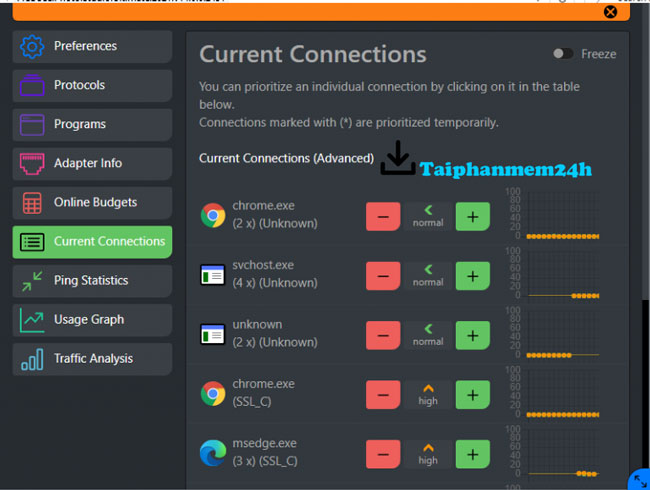Open the Protocols section
The height and width of the screenshot is (490, 650).
click(92, 85)
